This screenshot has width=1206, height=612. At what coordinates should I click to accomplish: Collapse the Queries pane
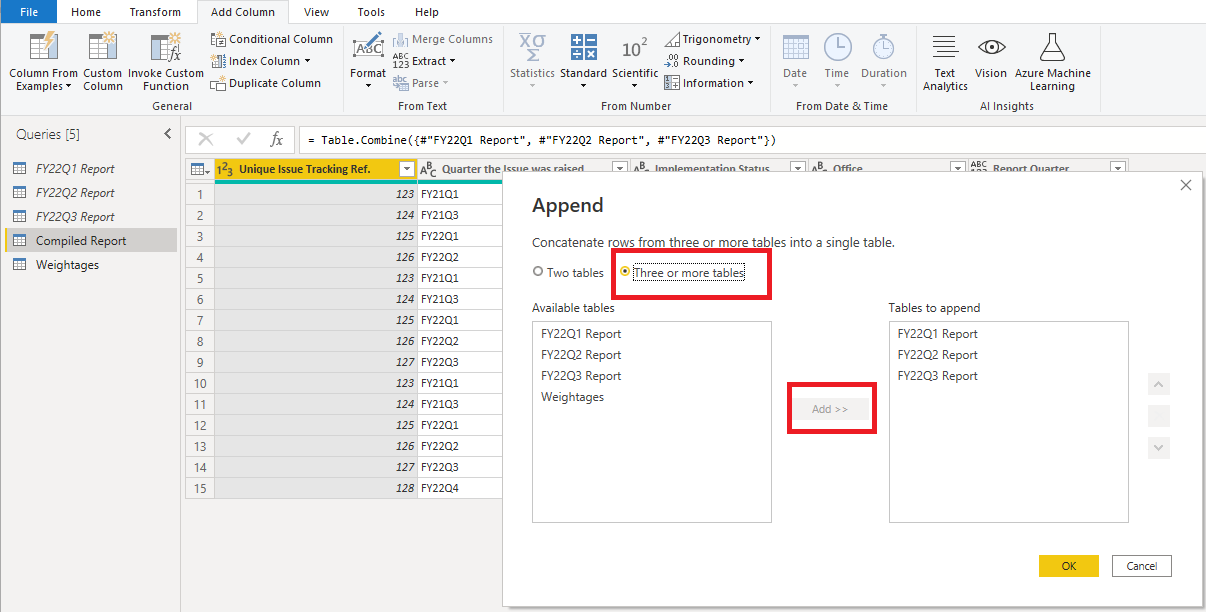pyautogui.click(x=167, y=134)
